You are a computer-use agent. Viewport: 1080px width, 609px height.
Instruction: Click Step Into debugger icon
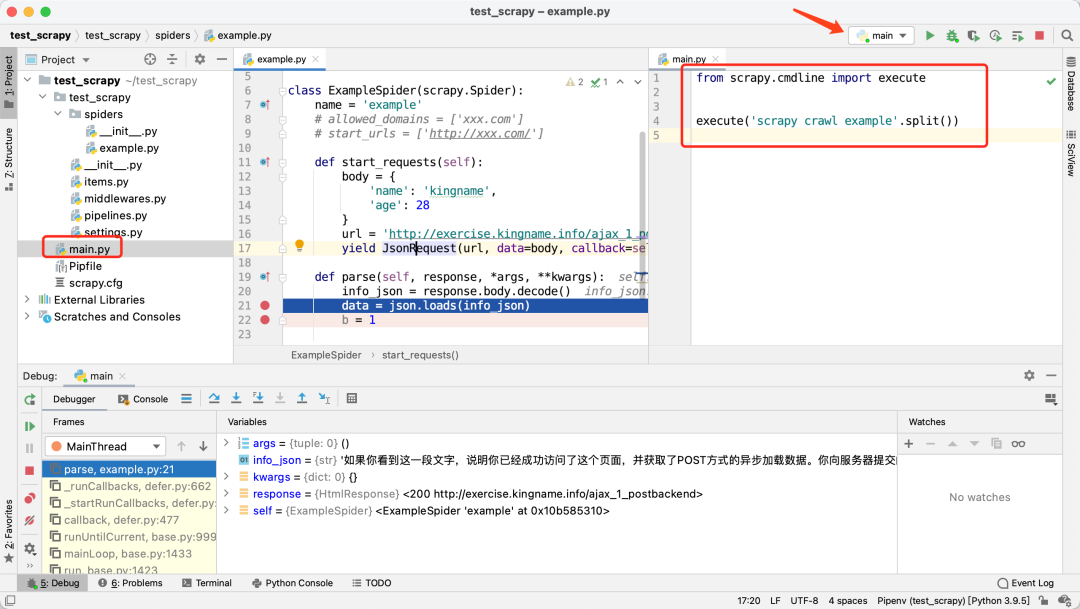pos(236,398)
